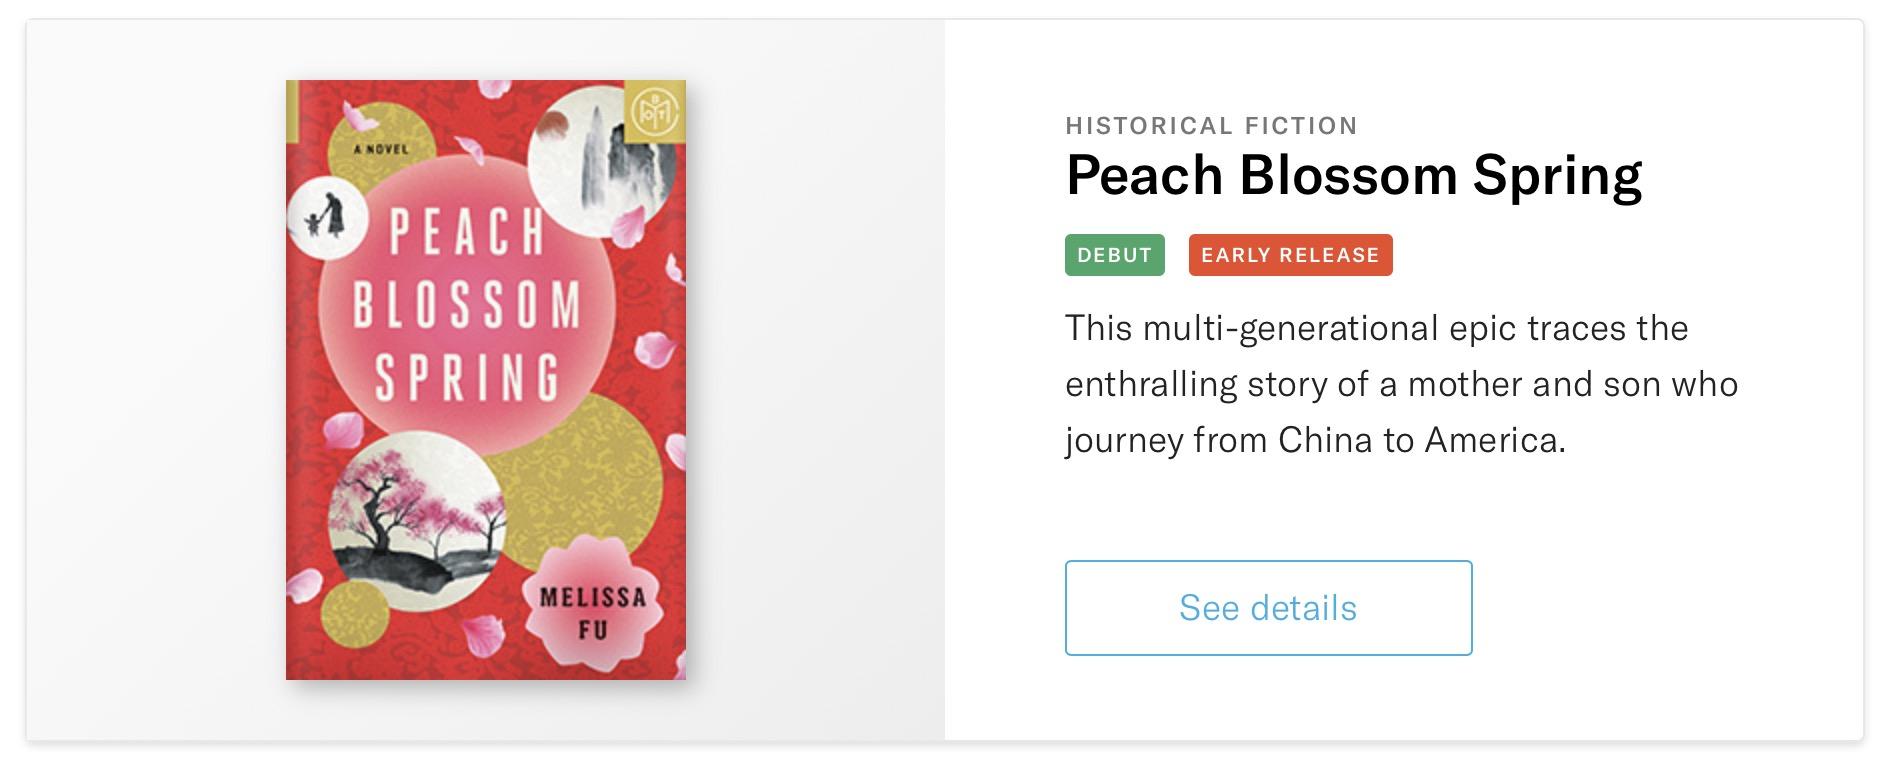The width and height of the screenshot is (1886, 770).
Task: Click the gold Book of the Month badge
Action: coord(654,109)
